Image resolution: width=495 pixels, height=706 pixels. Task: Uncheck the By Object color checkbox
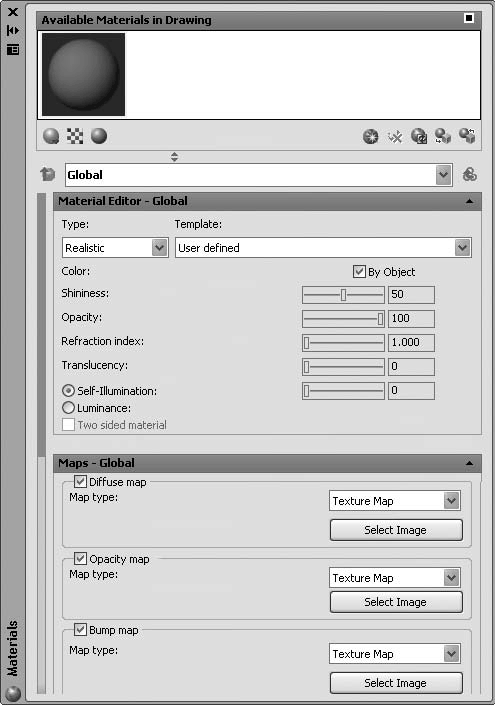click(x=359, y=272)
